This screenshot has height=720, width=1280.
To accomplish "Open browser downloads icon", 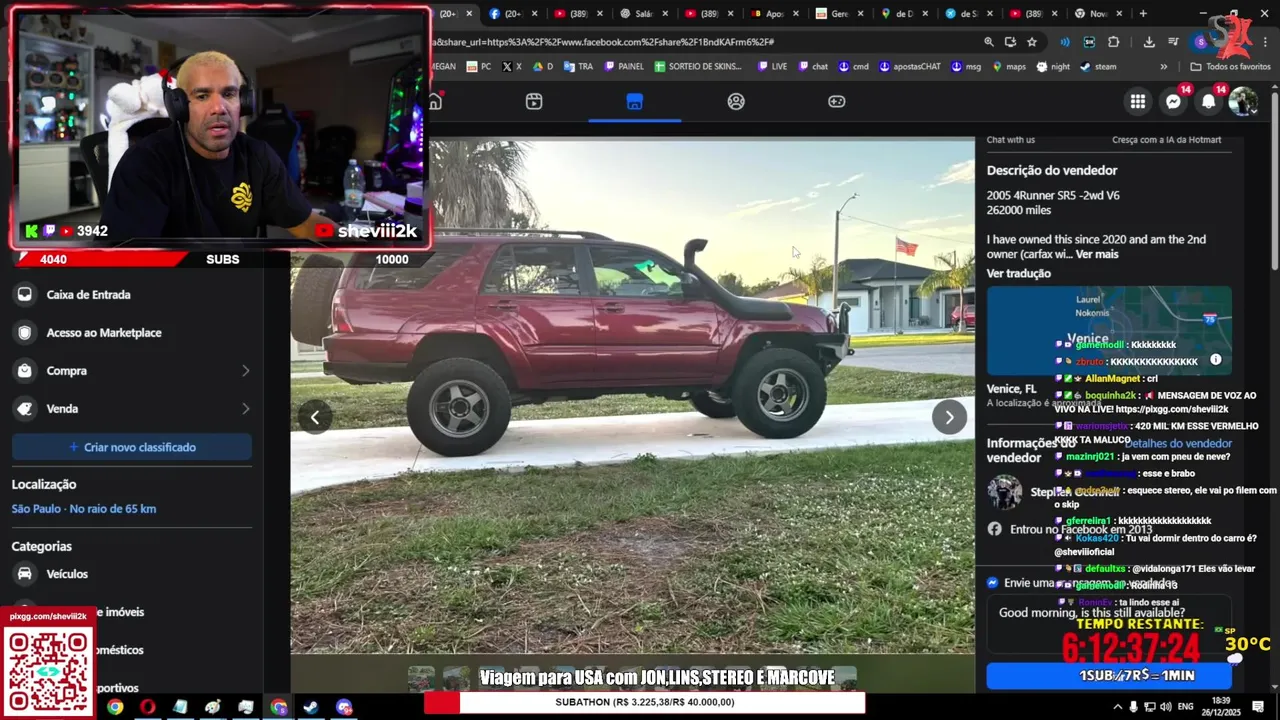I will (1149, 42).
